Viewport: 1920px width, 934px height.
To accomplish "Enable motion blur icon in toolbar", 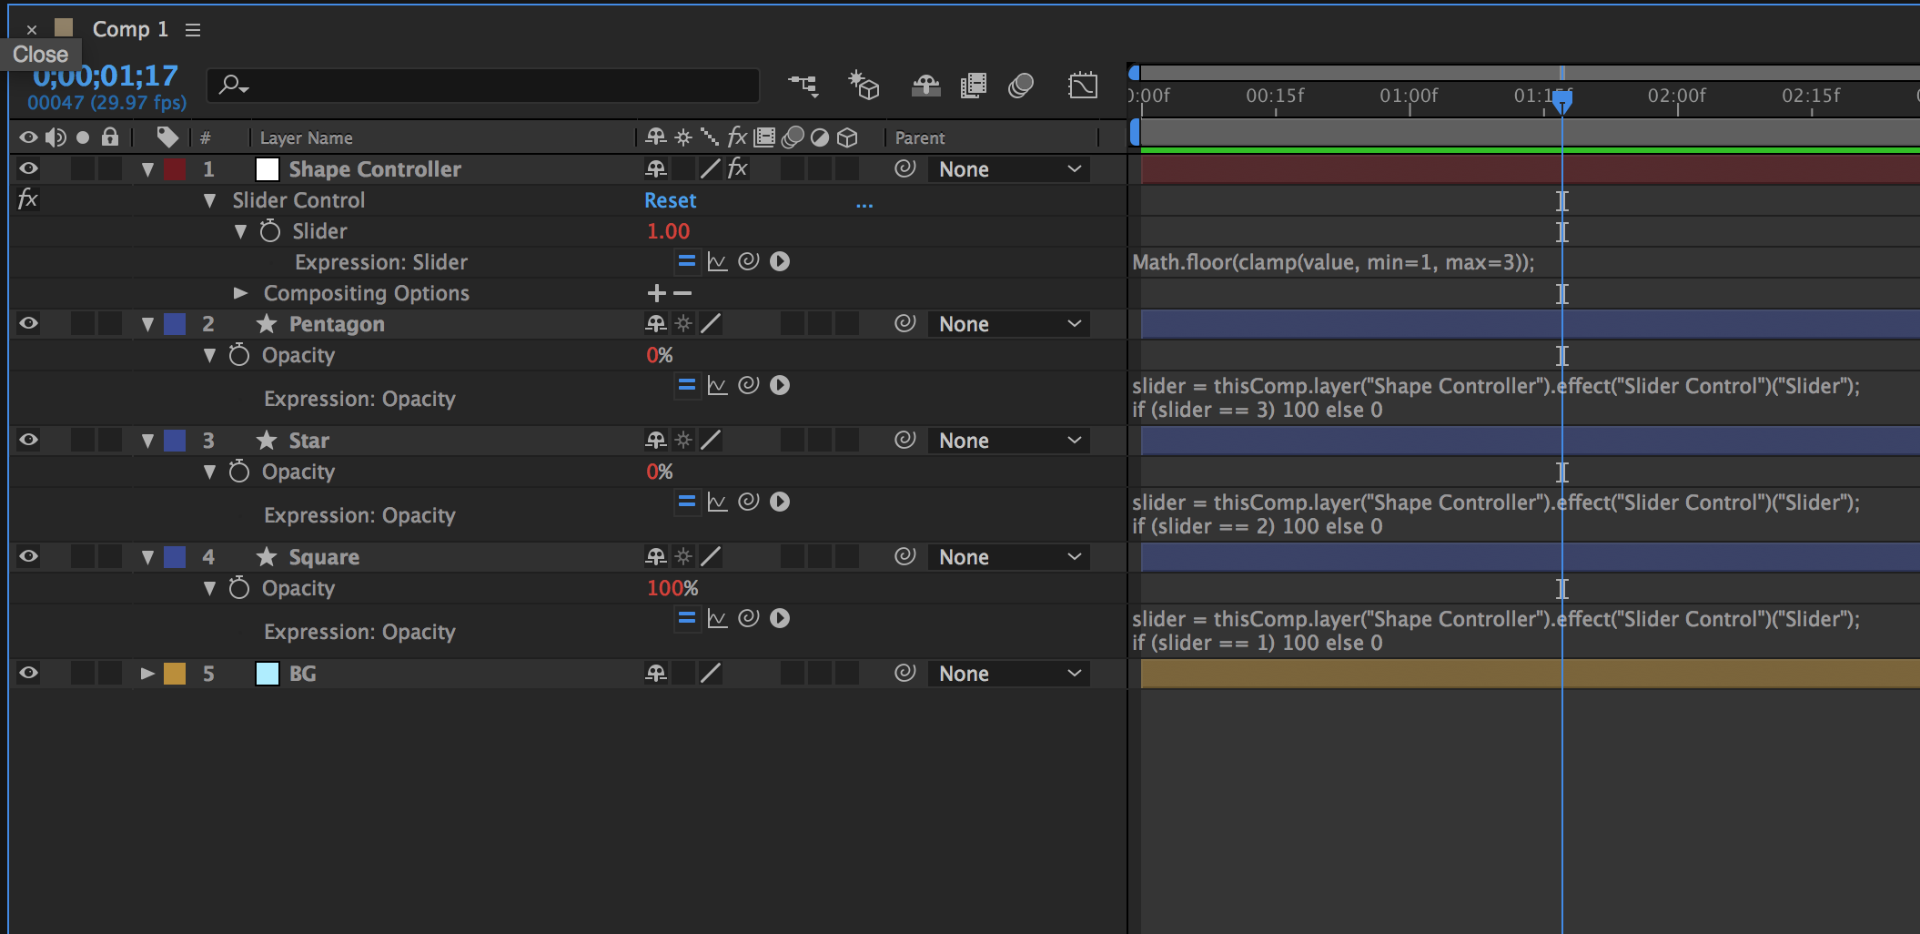I will coord(1021,86).
